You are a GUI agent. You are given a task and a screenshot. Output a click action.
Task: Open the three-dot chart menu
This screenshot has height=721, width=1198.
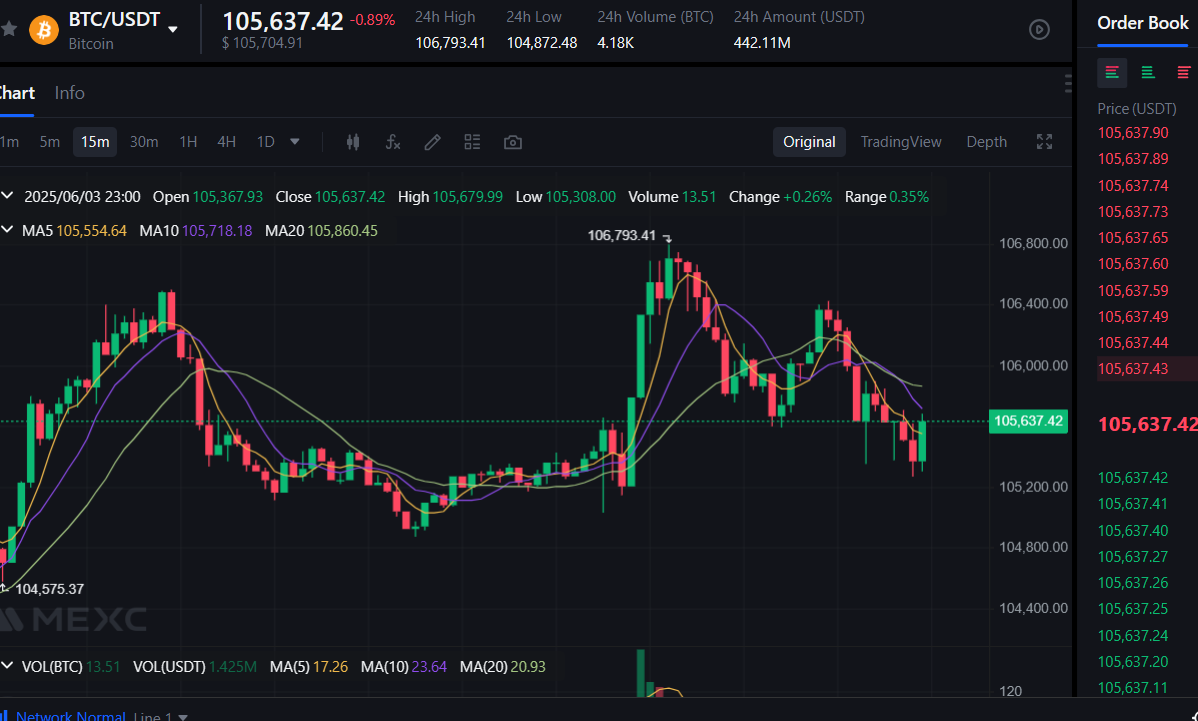click(1068, 82)
